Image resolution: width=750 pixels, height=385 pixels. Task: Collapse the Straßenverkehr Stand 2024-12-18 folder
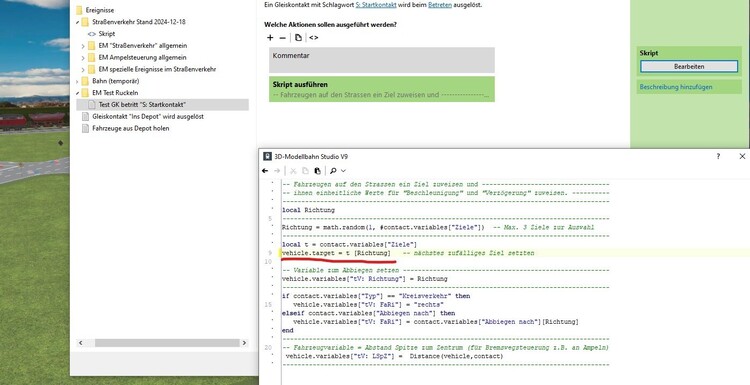77,22
